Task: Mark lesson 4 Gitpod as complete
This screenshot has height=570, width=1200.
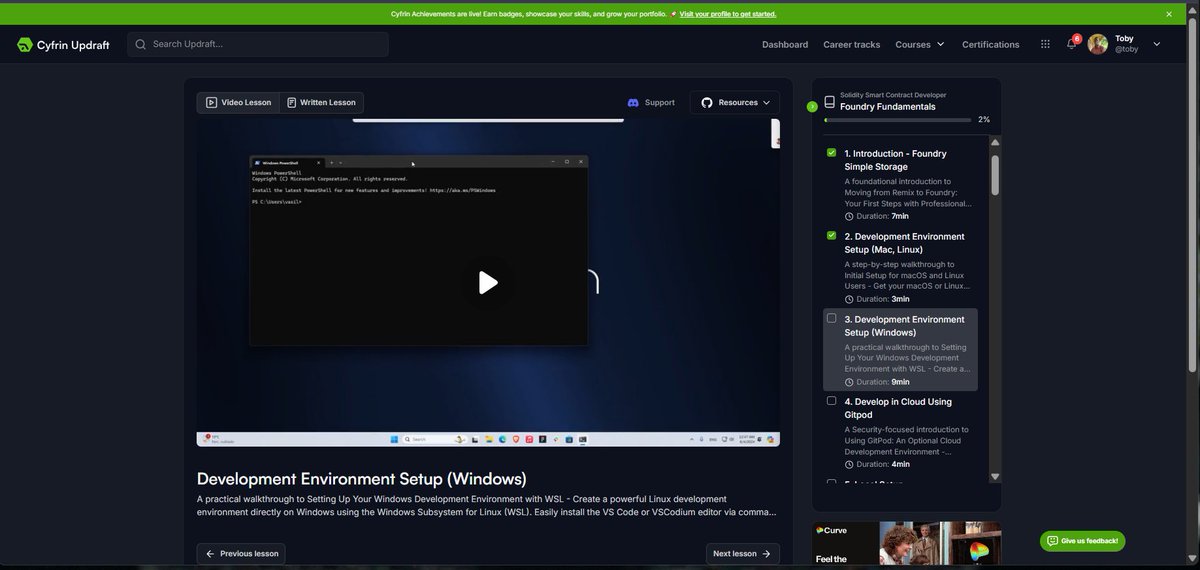Action: click(x=831, y=400)
